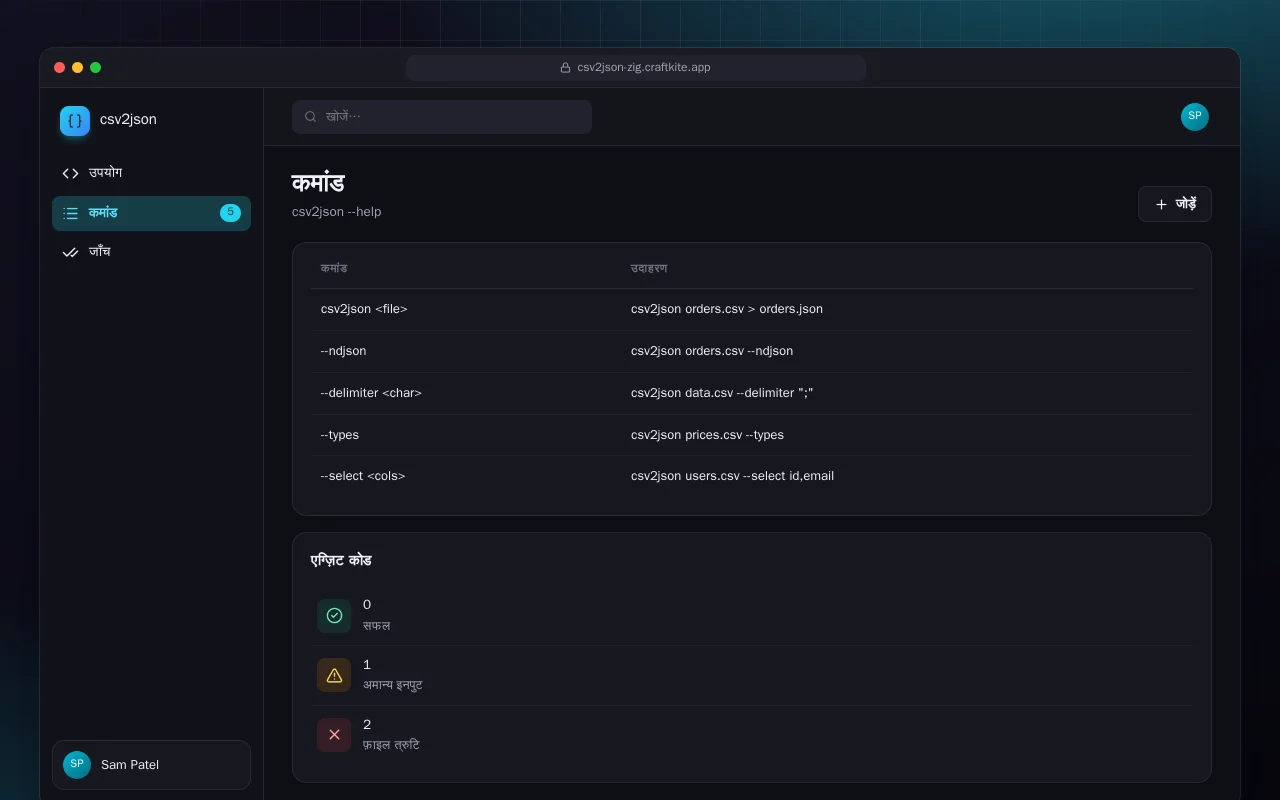Screen dimensions: 1280x800
Task: Click the code brackets icon beside उपयोग
Action: (70, 173)
